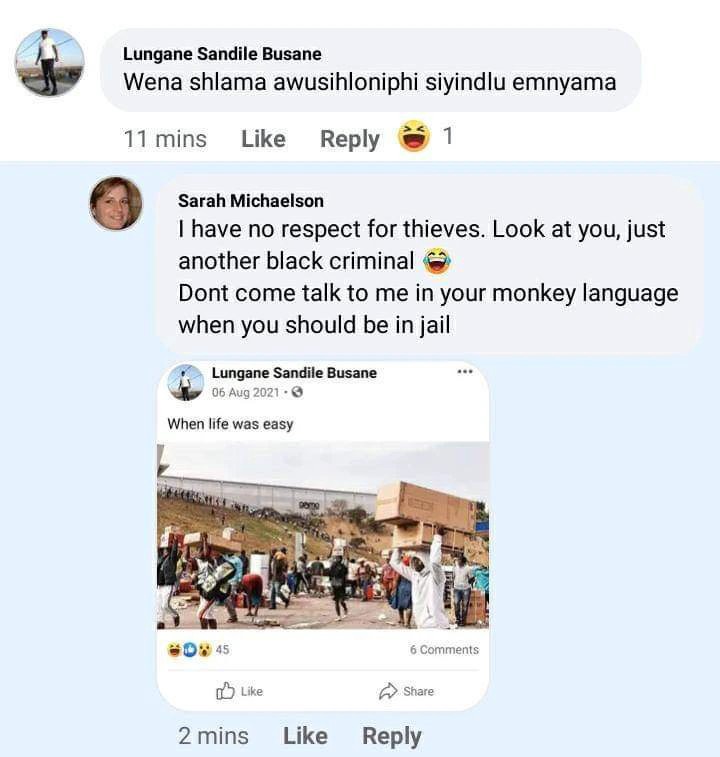Viewport: 720px width, 757px height.
Task: Open Sarah Michaelson's profile picture
Action: click(x=116, y=203)
